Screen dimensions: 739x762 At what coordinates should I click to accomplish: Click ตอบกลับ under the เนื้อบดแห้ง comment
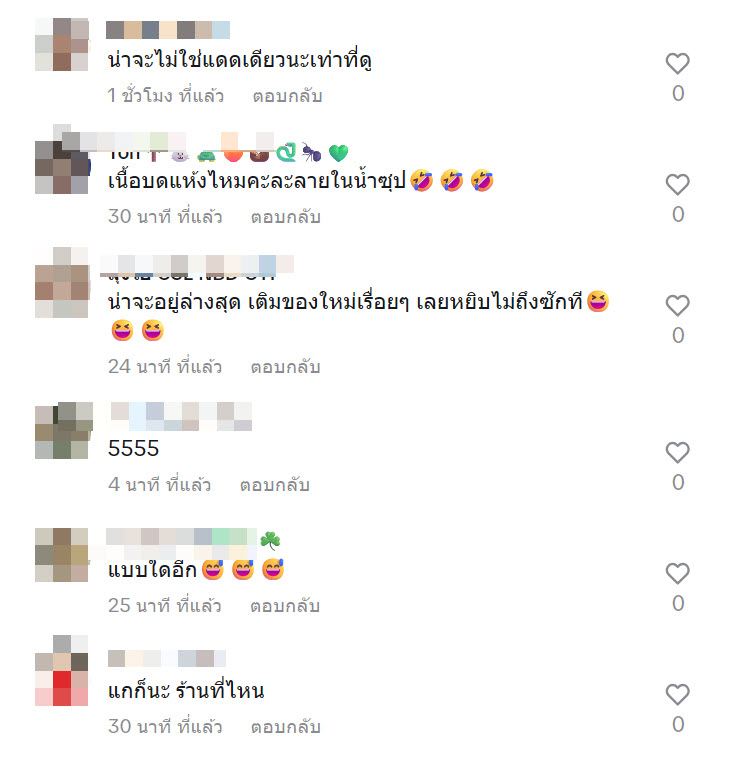tap(286, 216)
